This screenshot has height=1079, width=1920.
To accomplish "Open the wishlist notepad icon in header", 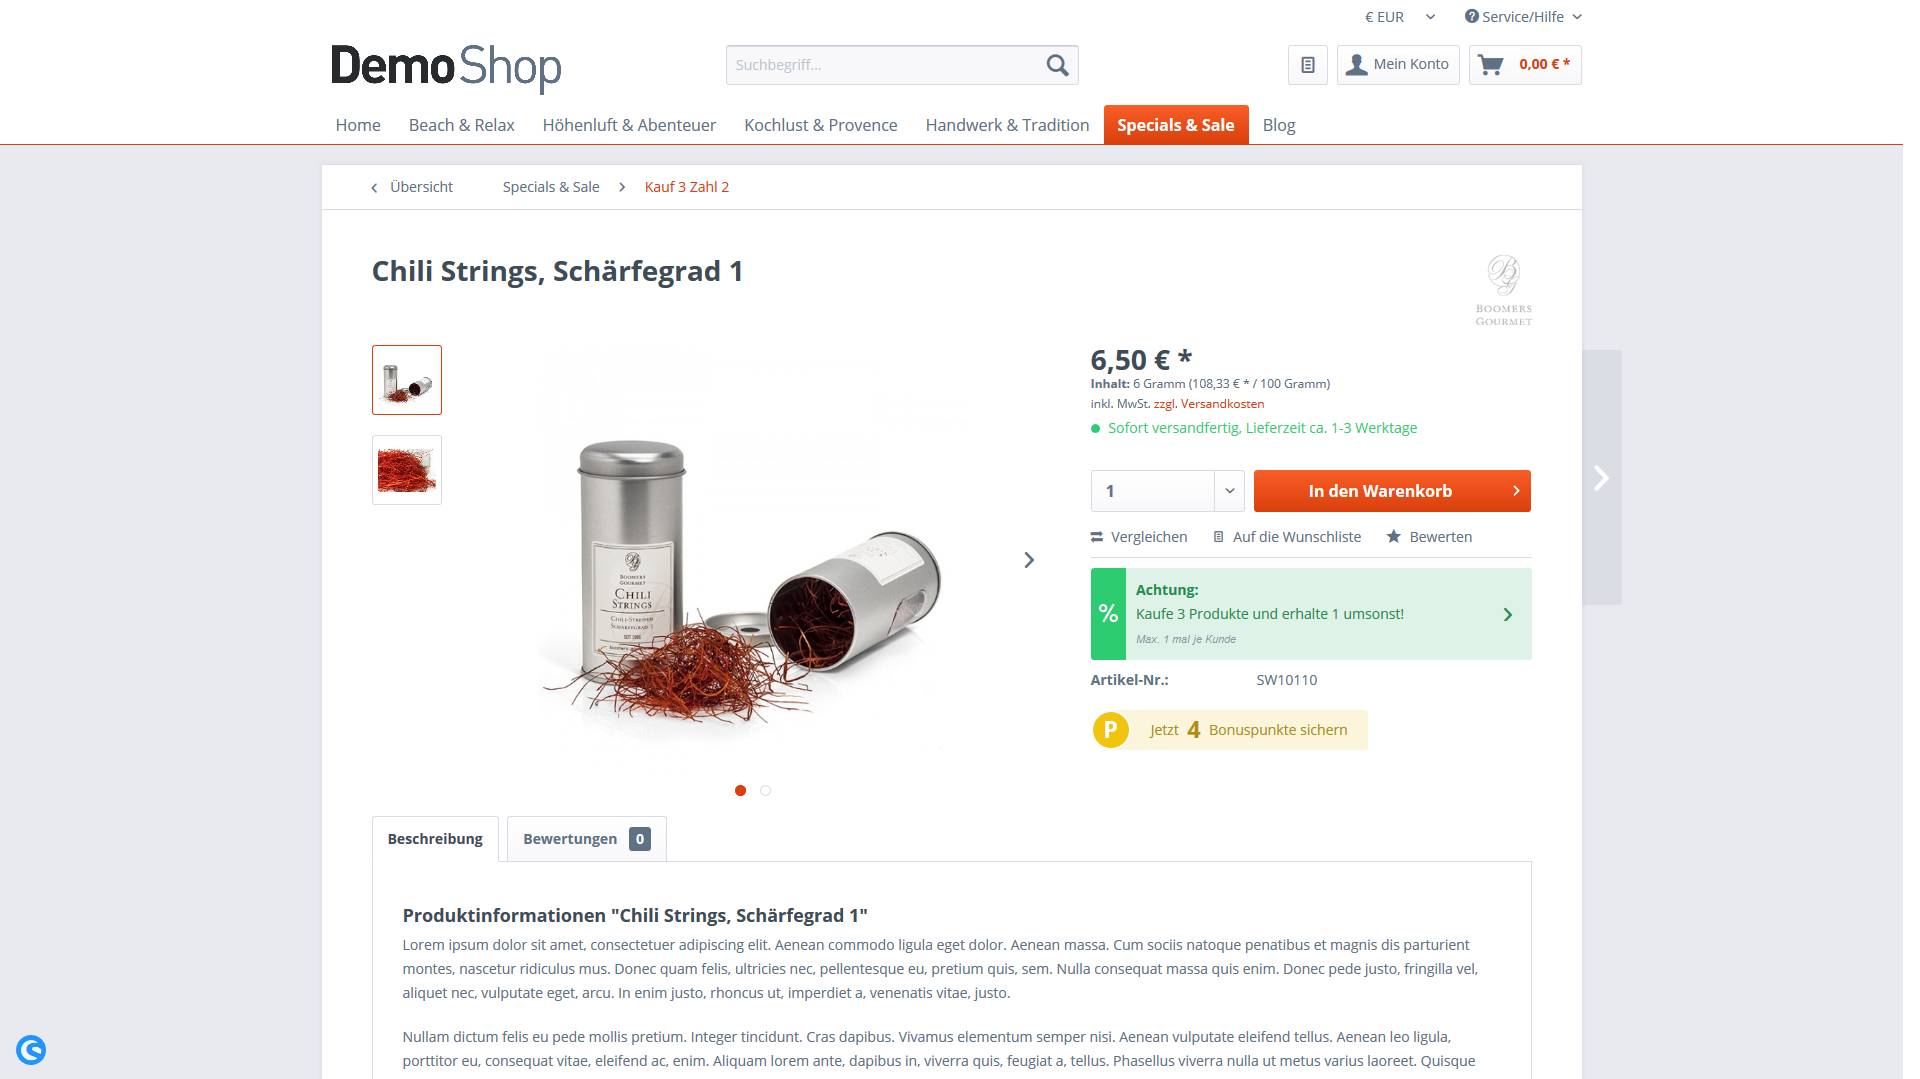I will click(1307, 65).
